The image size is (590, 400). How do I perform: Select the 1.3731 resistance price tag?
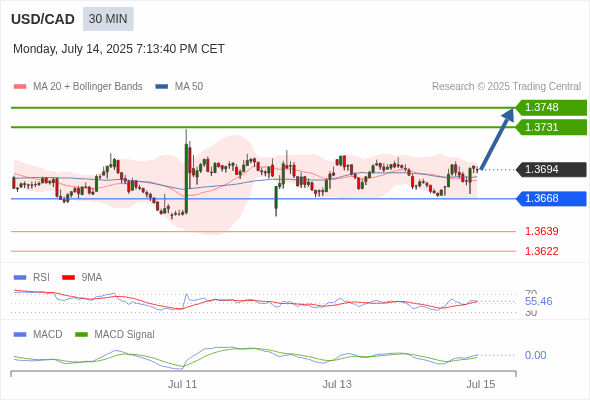click(x=551, y=127)
